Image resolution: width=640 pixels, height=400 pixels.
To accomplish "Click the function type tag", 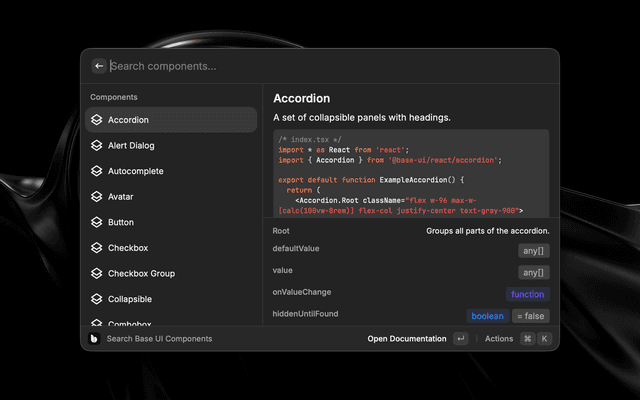I will pos(527,294).
